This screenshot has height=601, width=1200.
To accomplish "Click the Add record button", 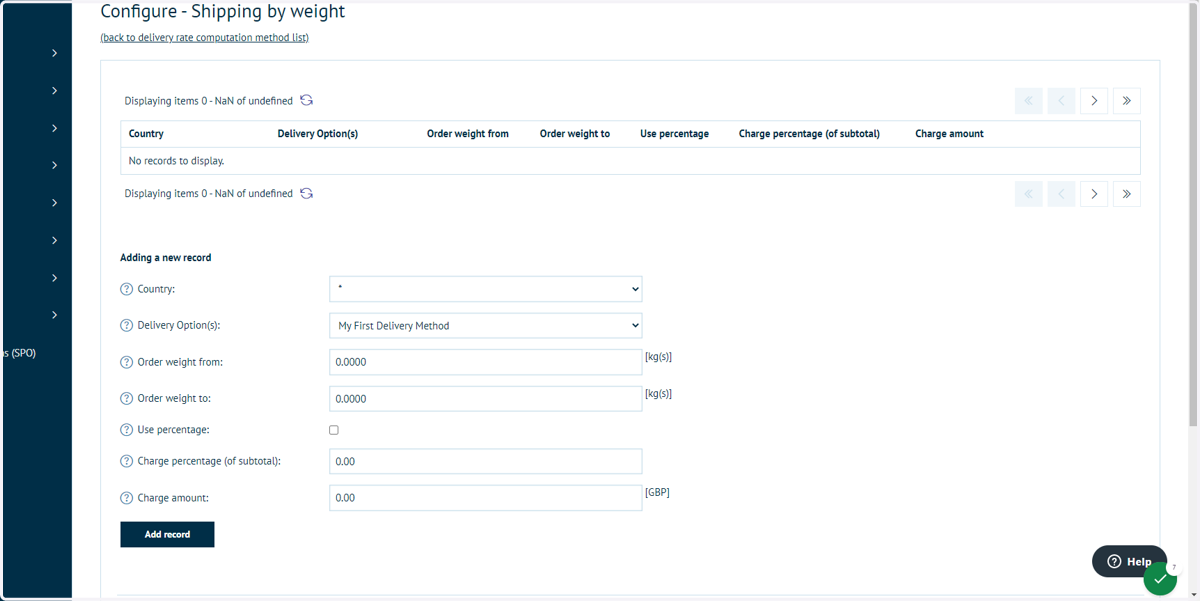I will coord(167,534).
